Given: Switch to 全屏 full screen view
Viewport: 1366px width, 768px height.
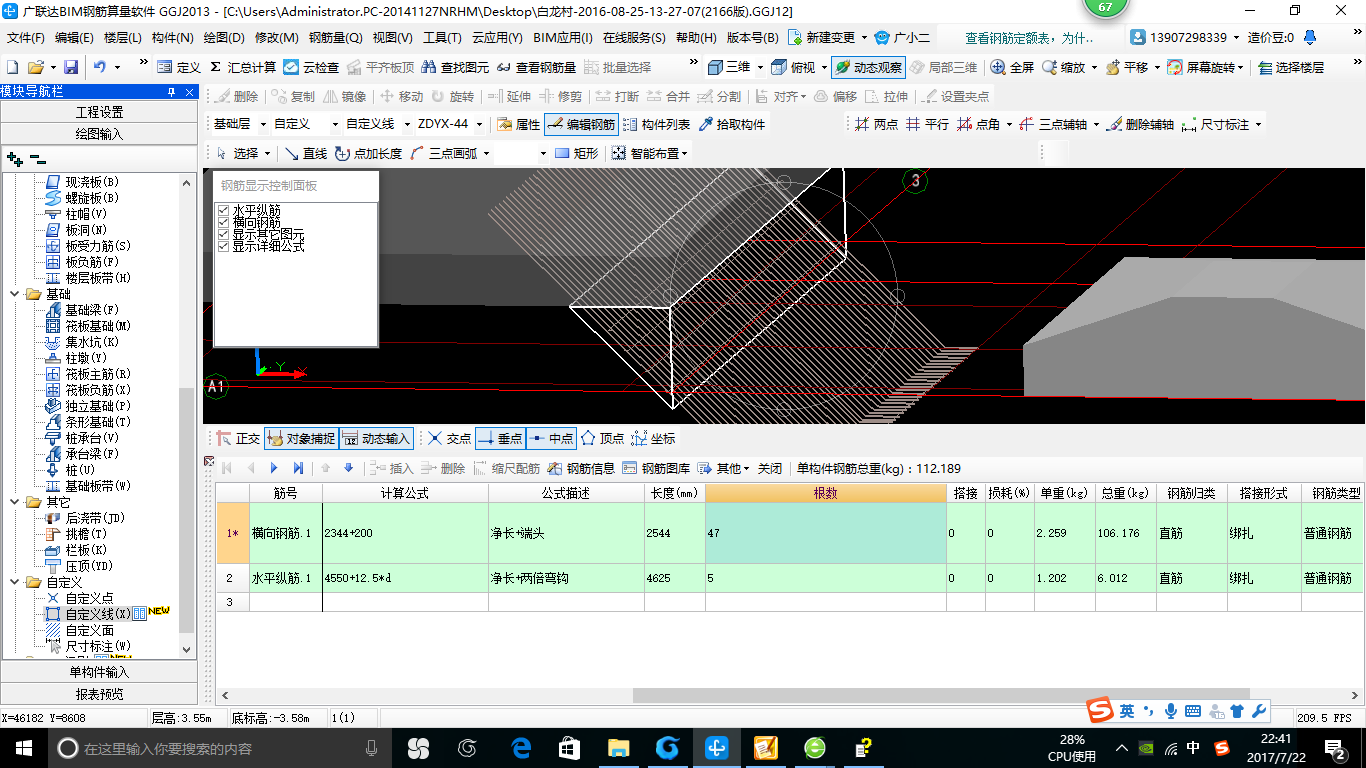Looking at the screenshot, I should 1012,67.
